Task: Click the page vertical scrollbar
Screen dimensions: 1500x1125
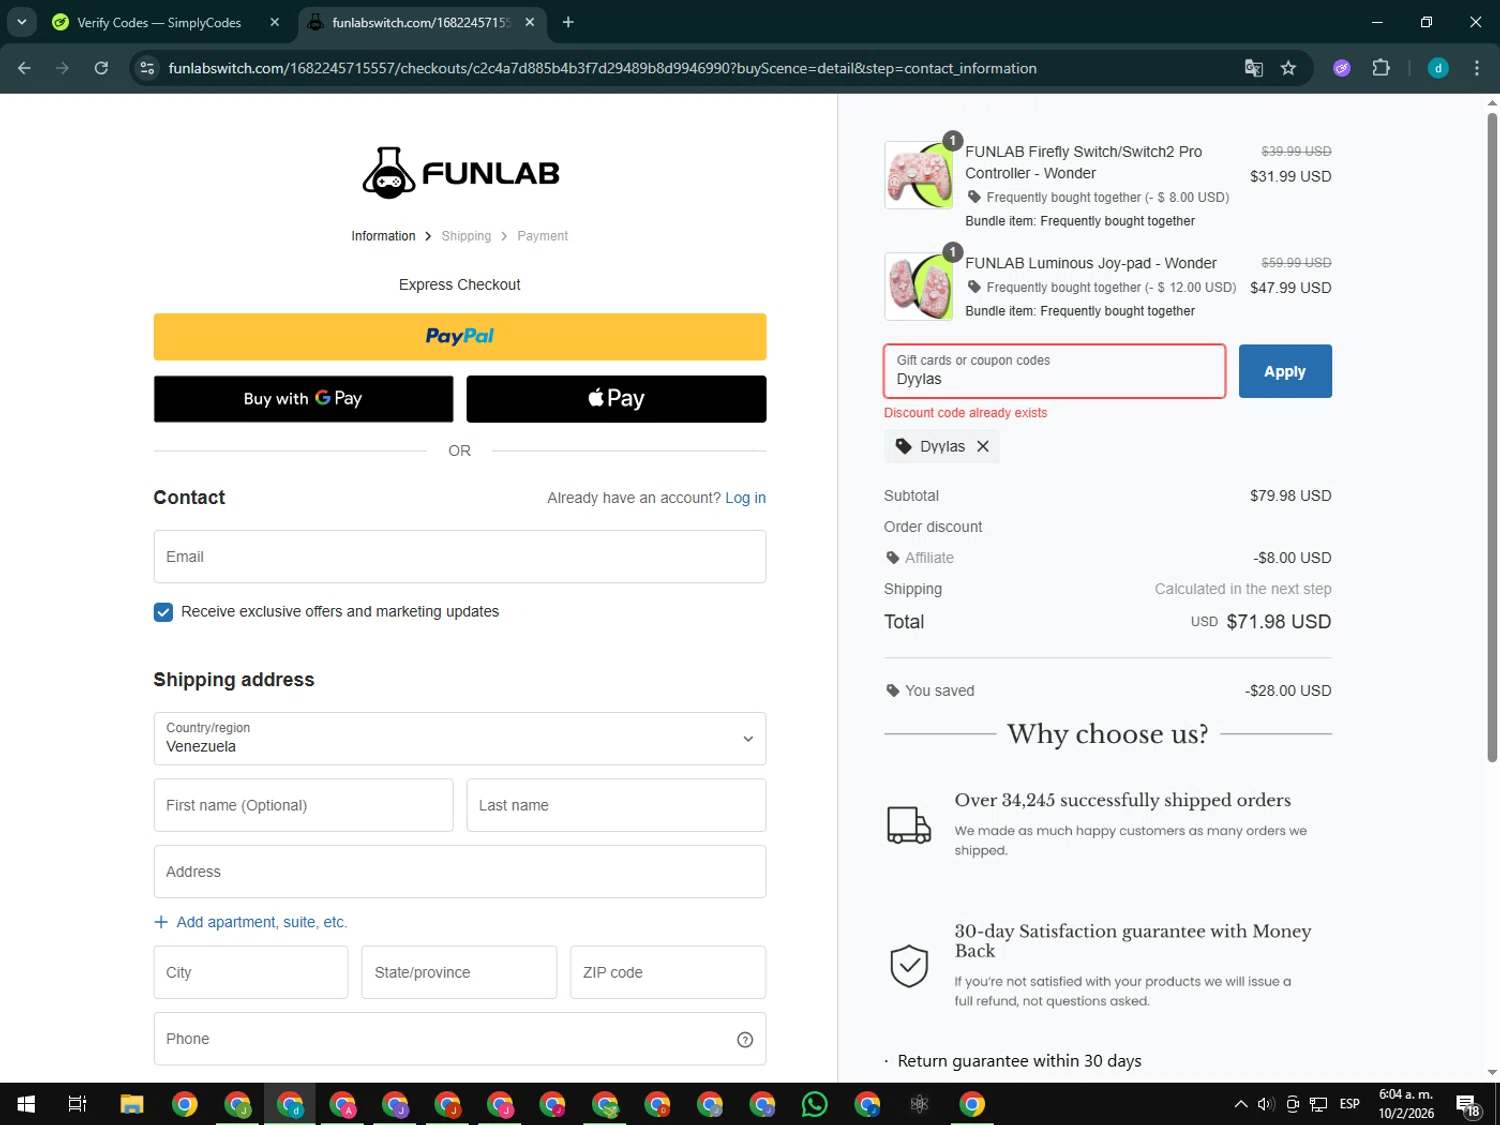Action: (1492, 440)
